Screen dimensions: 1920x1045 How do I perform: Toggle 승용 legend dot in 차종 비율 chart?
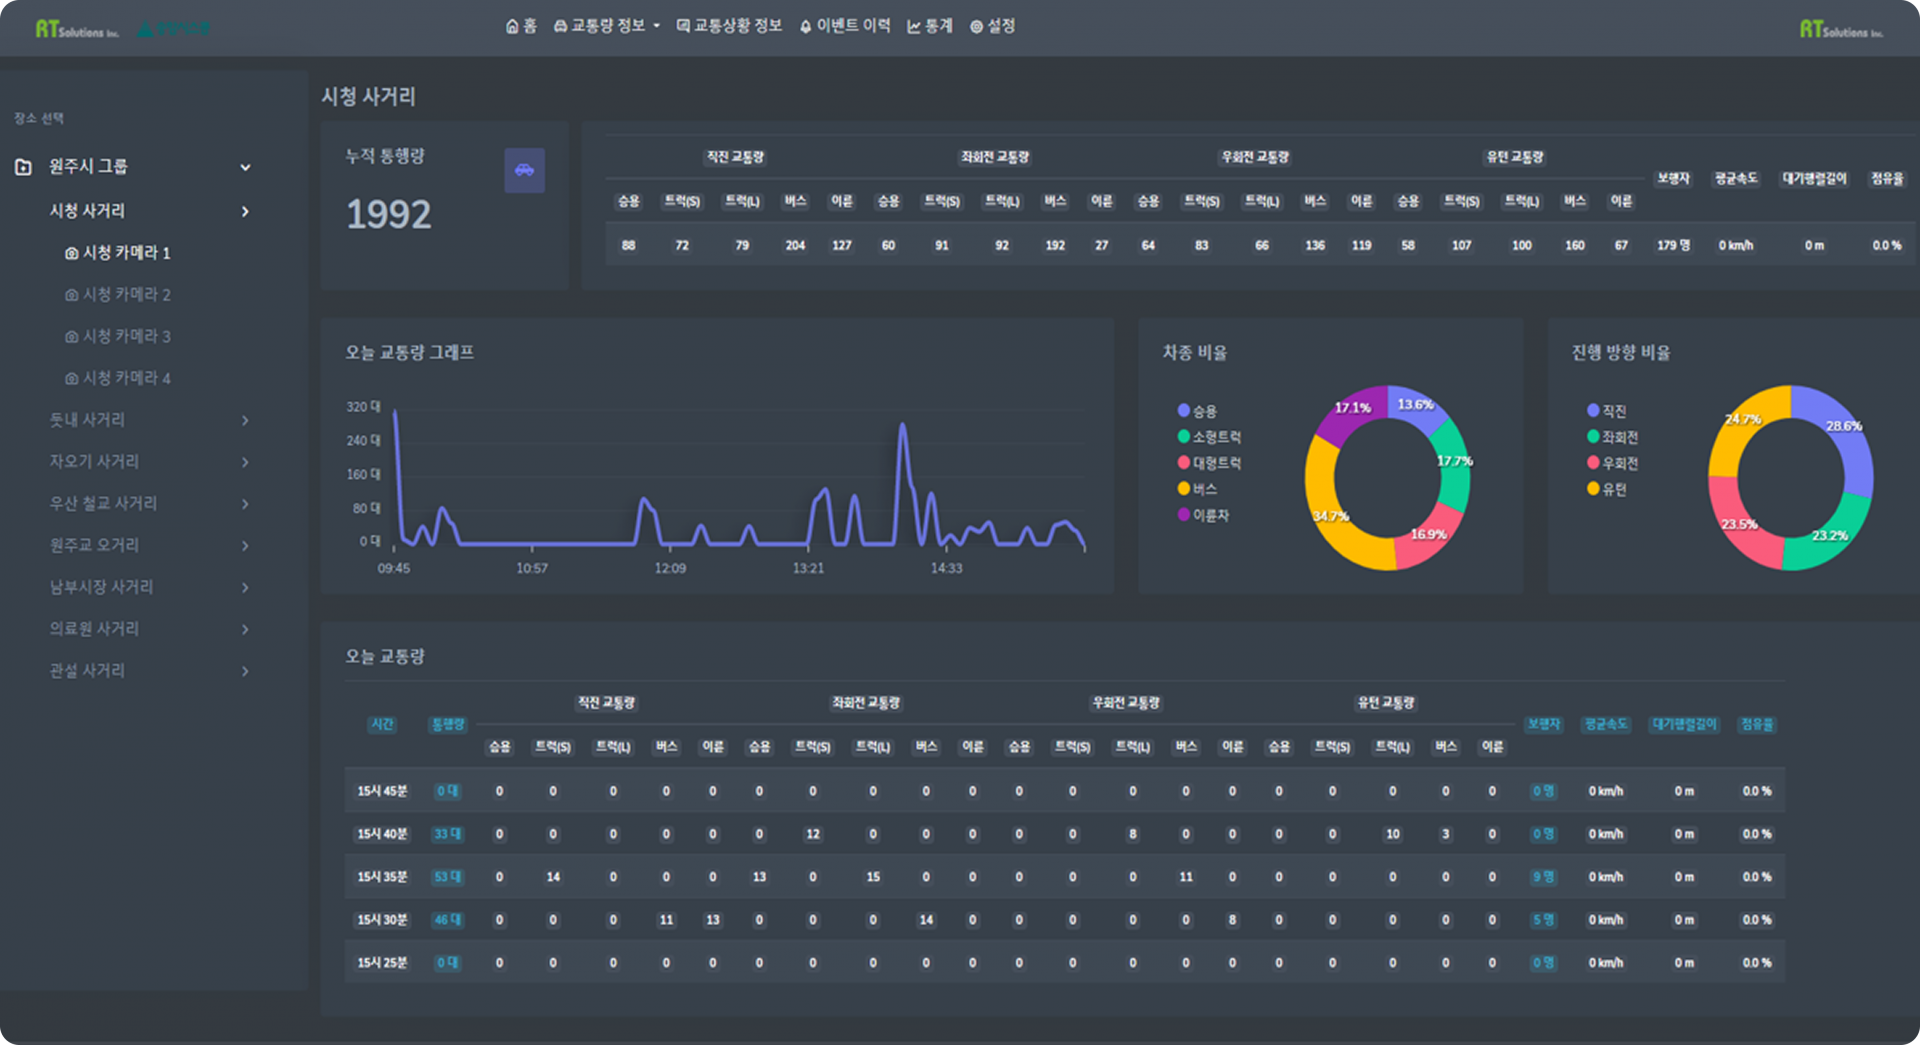(x=1183, y=411)
